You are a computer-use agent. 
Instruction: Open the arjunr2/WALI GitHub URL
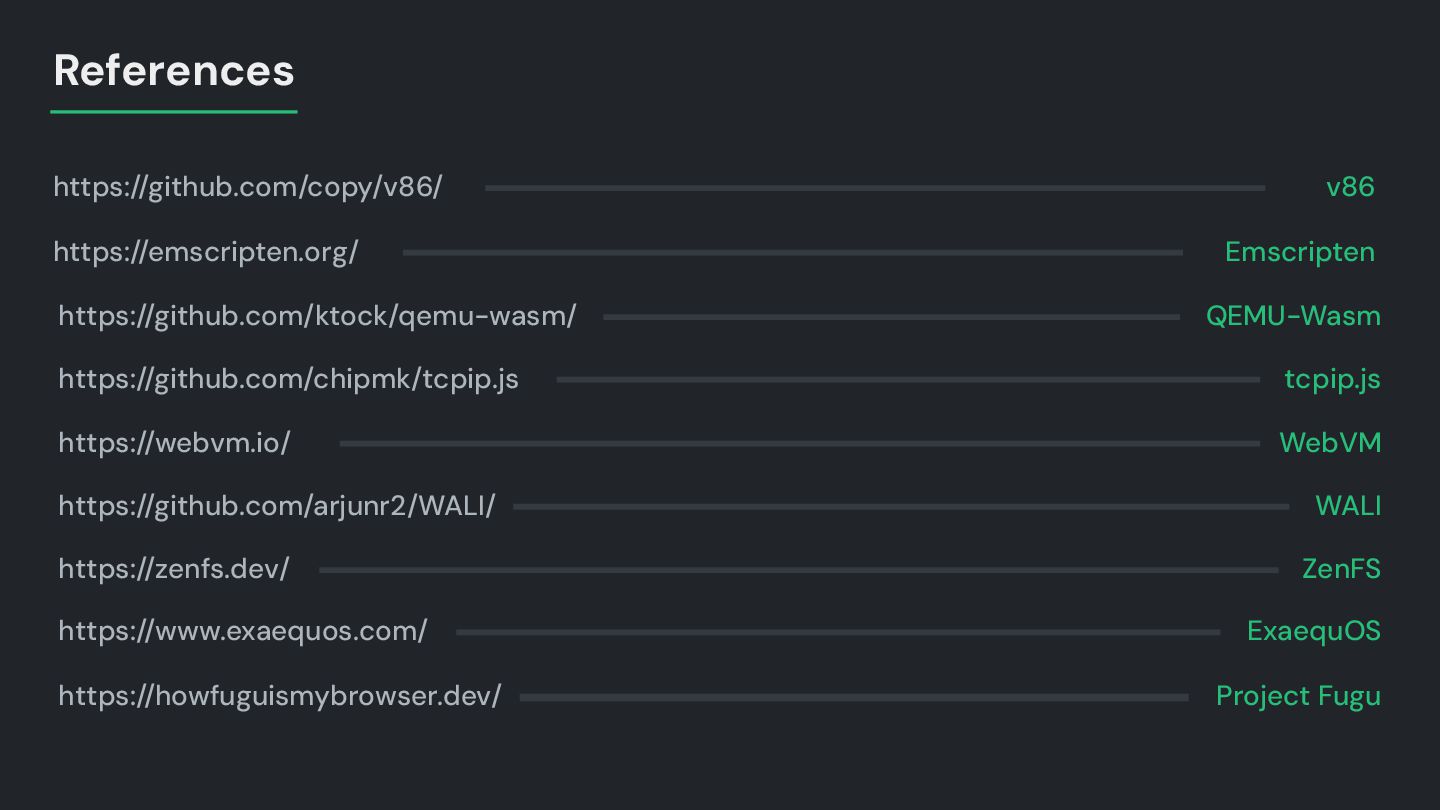(x=277, y=506)
